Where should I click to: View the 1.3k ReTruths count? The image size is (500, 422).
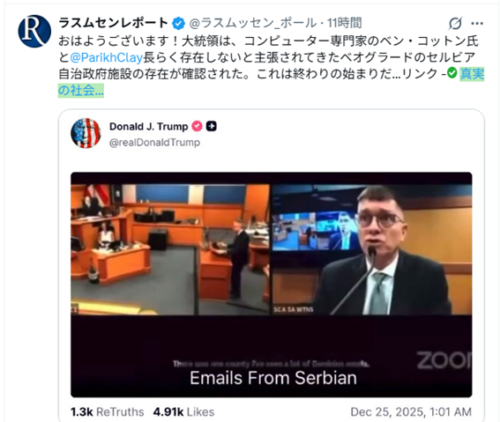107,412
